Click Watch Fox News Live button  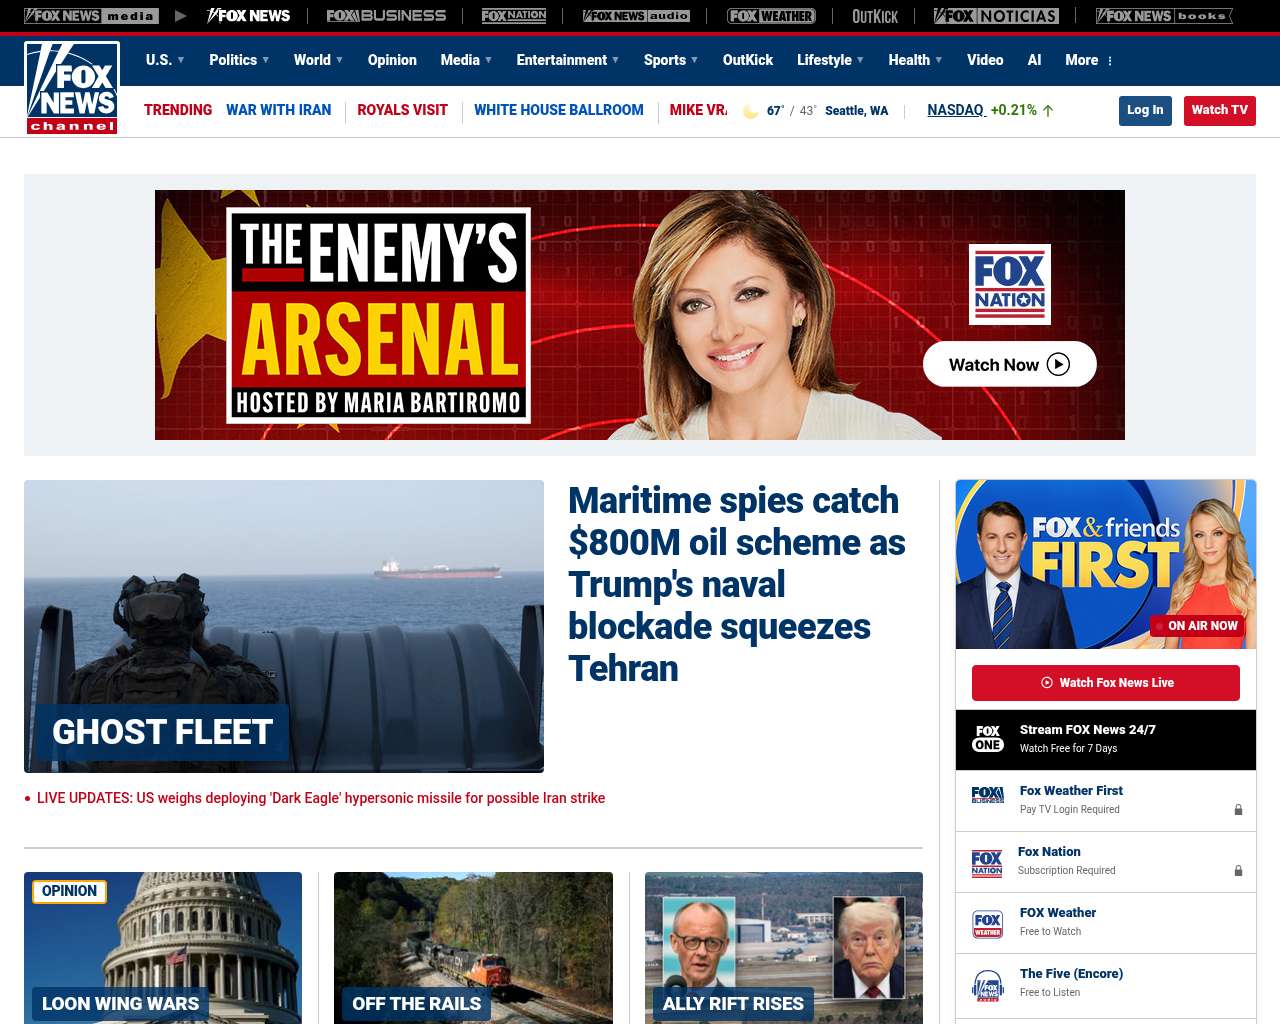(x=1106, y=683)
